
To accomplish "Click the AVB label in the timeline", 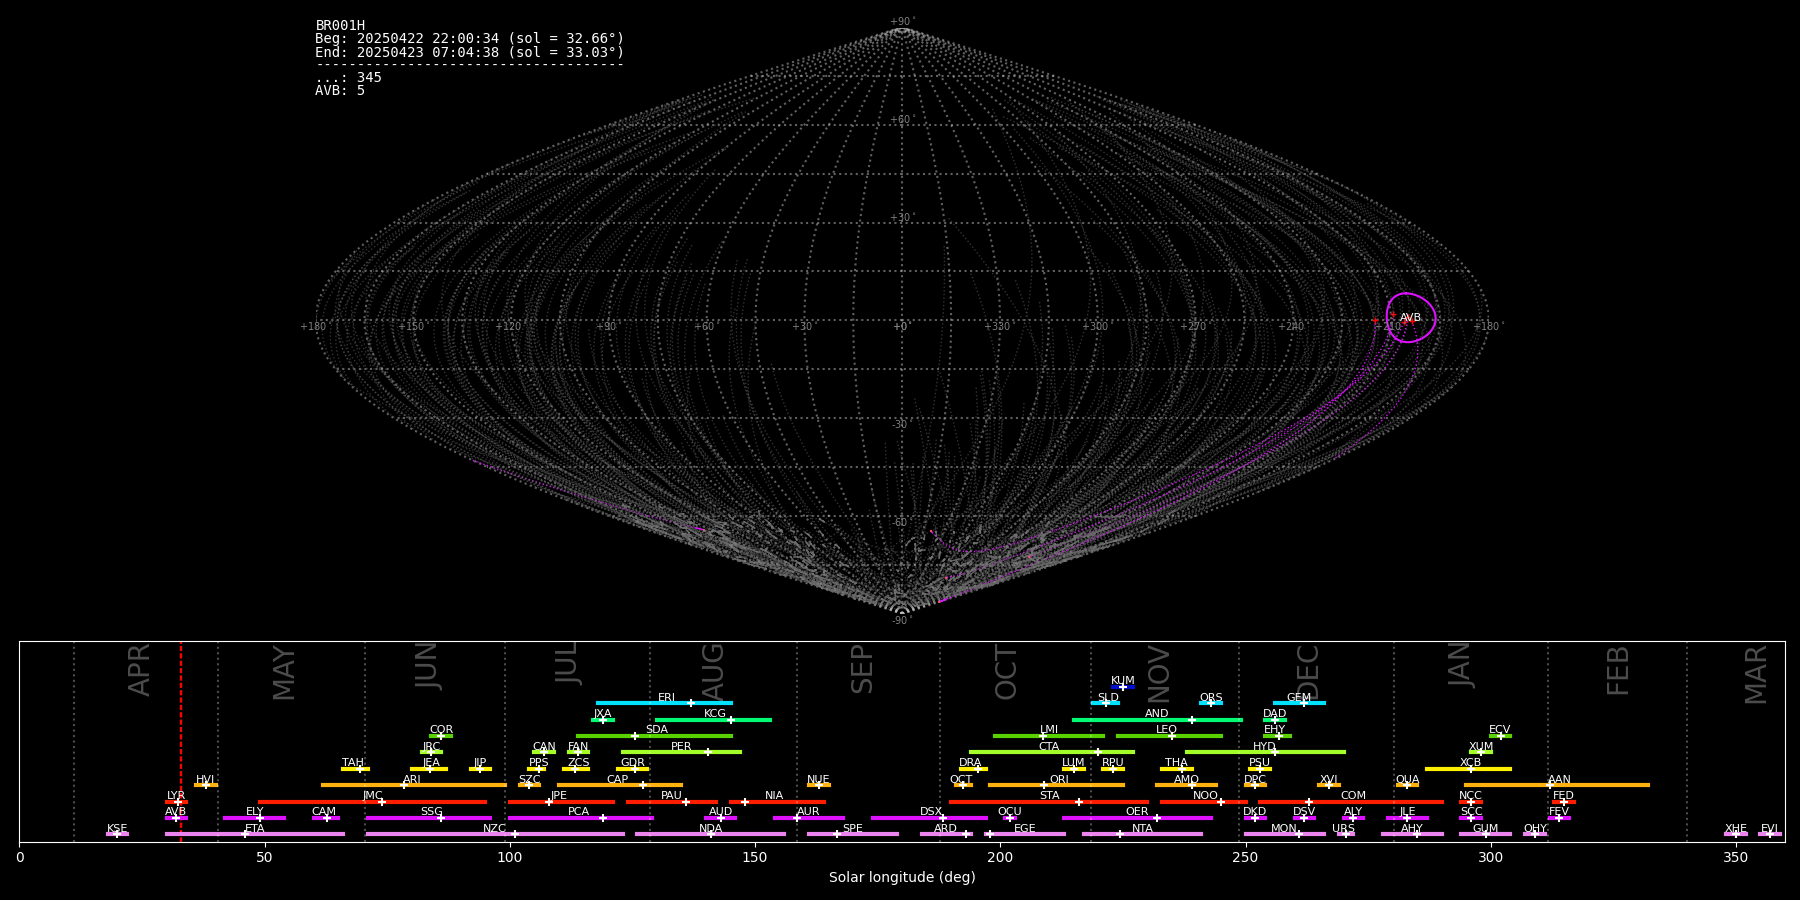I will pyautogui.click(x=176, y=812).
